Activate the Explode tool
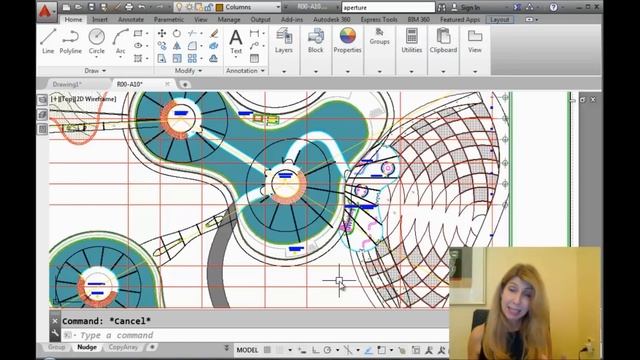 [213, 46]
